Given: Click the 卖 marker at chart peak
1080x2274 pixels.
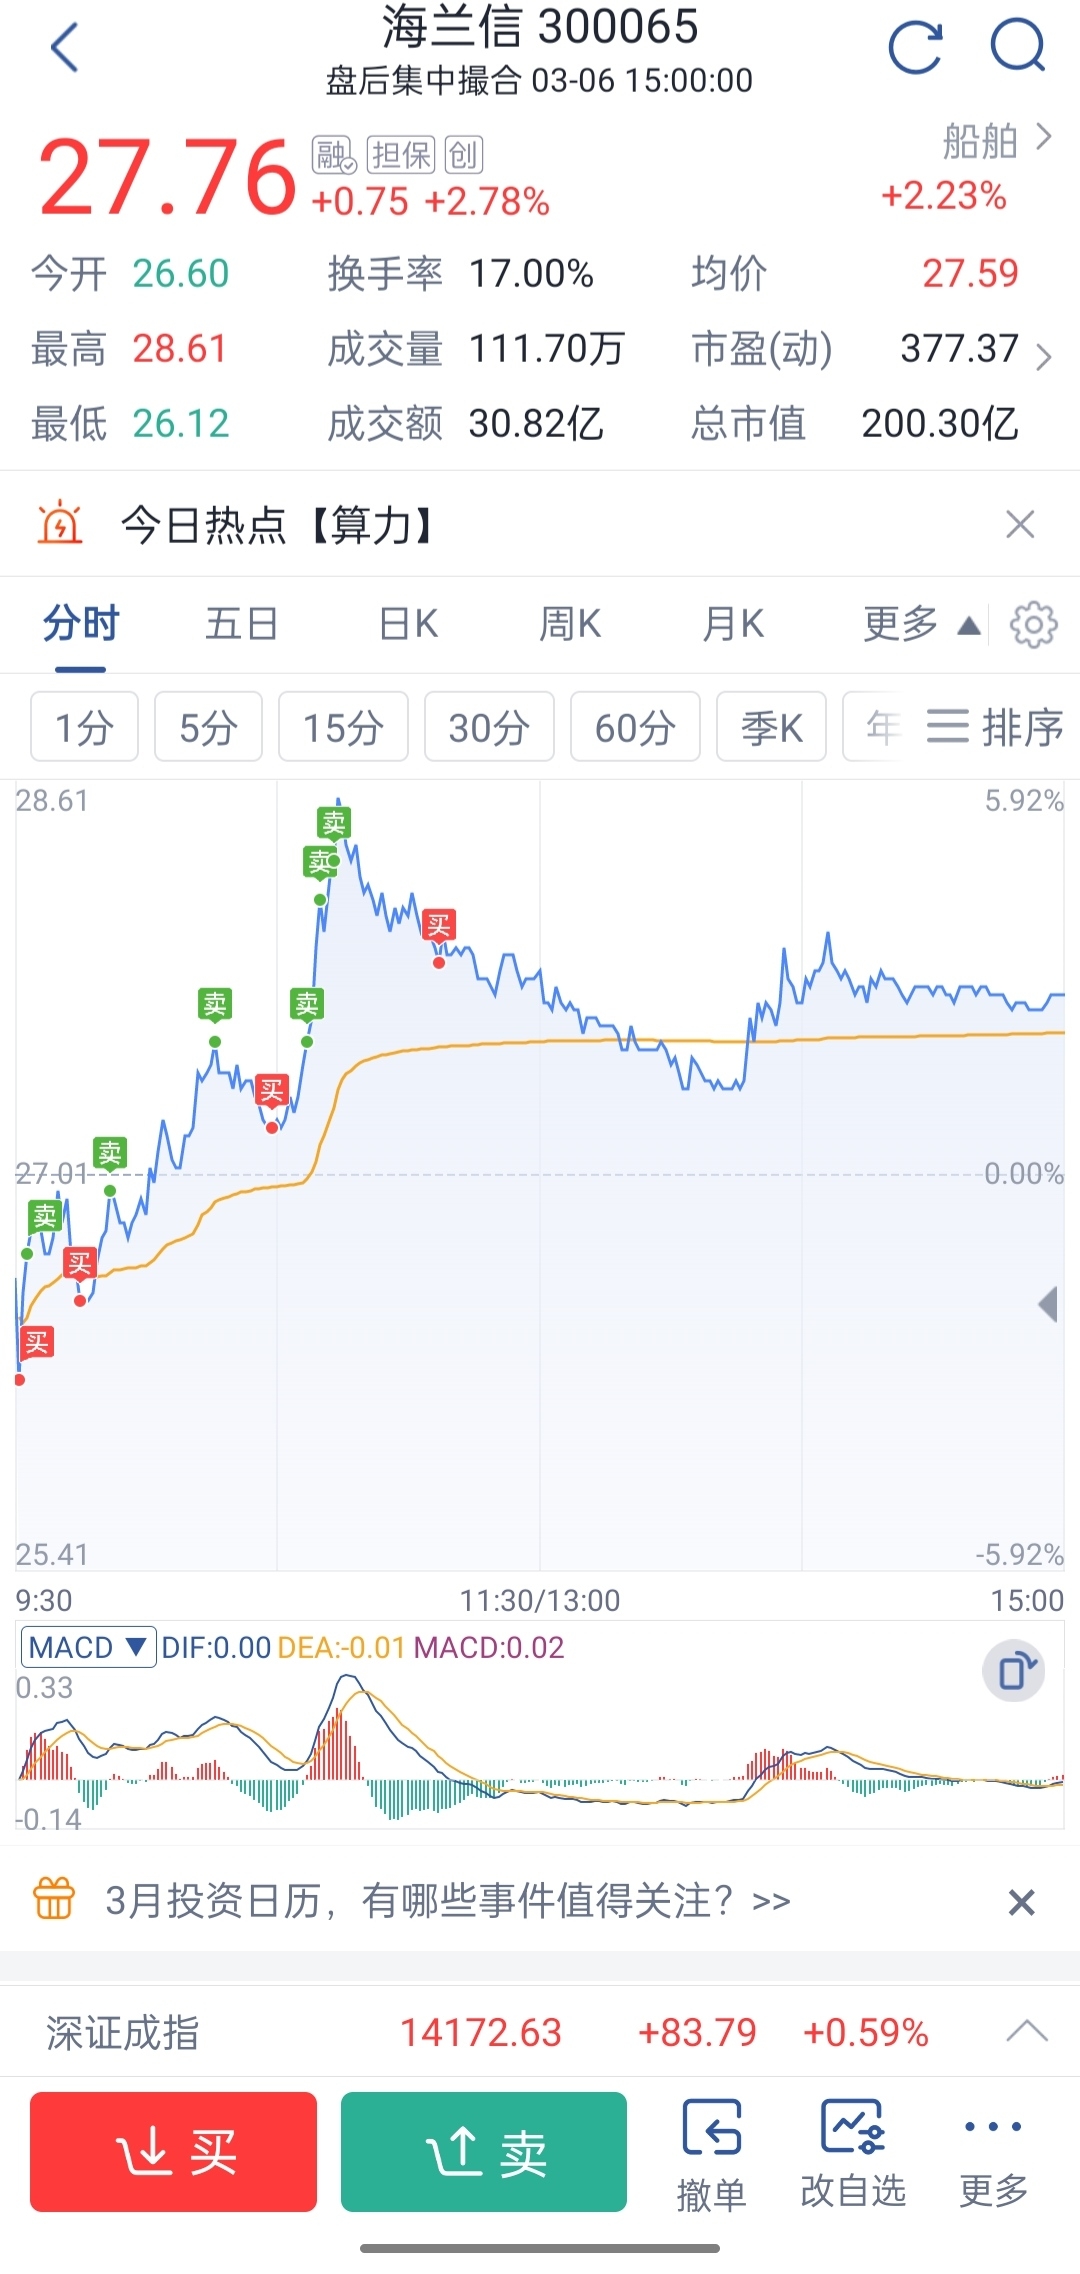Looking at the screenshot, I should (333, 823).
